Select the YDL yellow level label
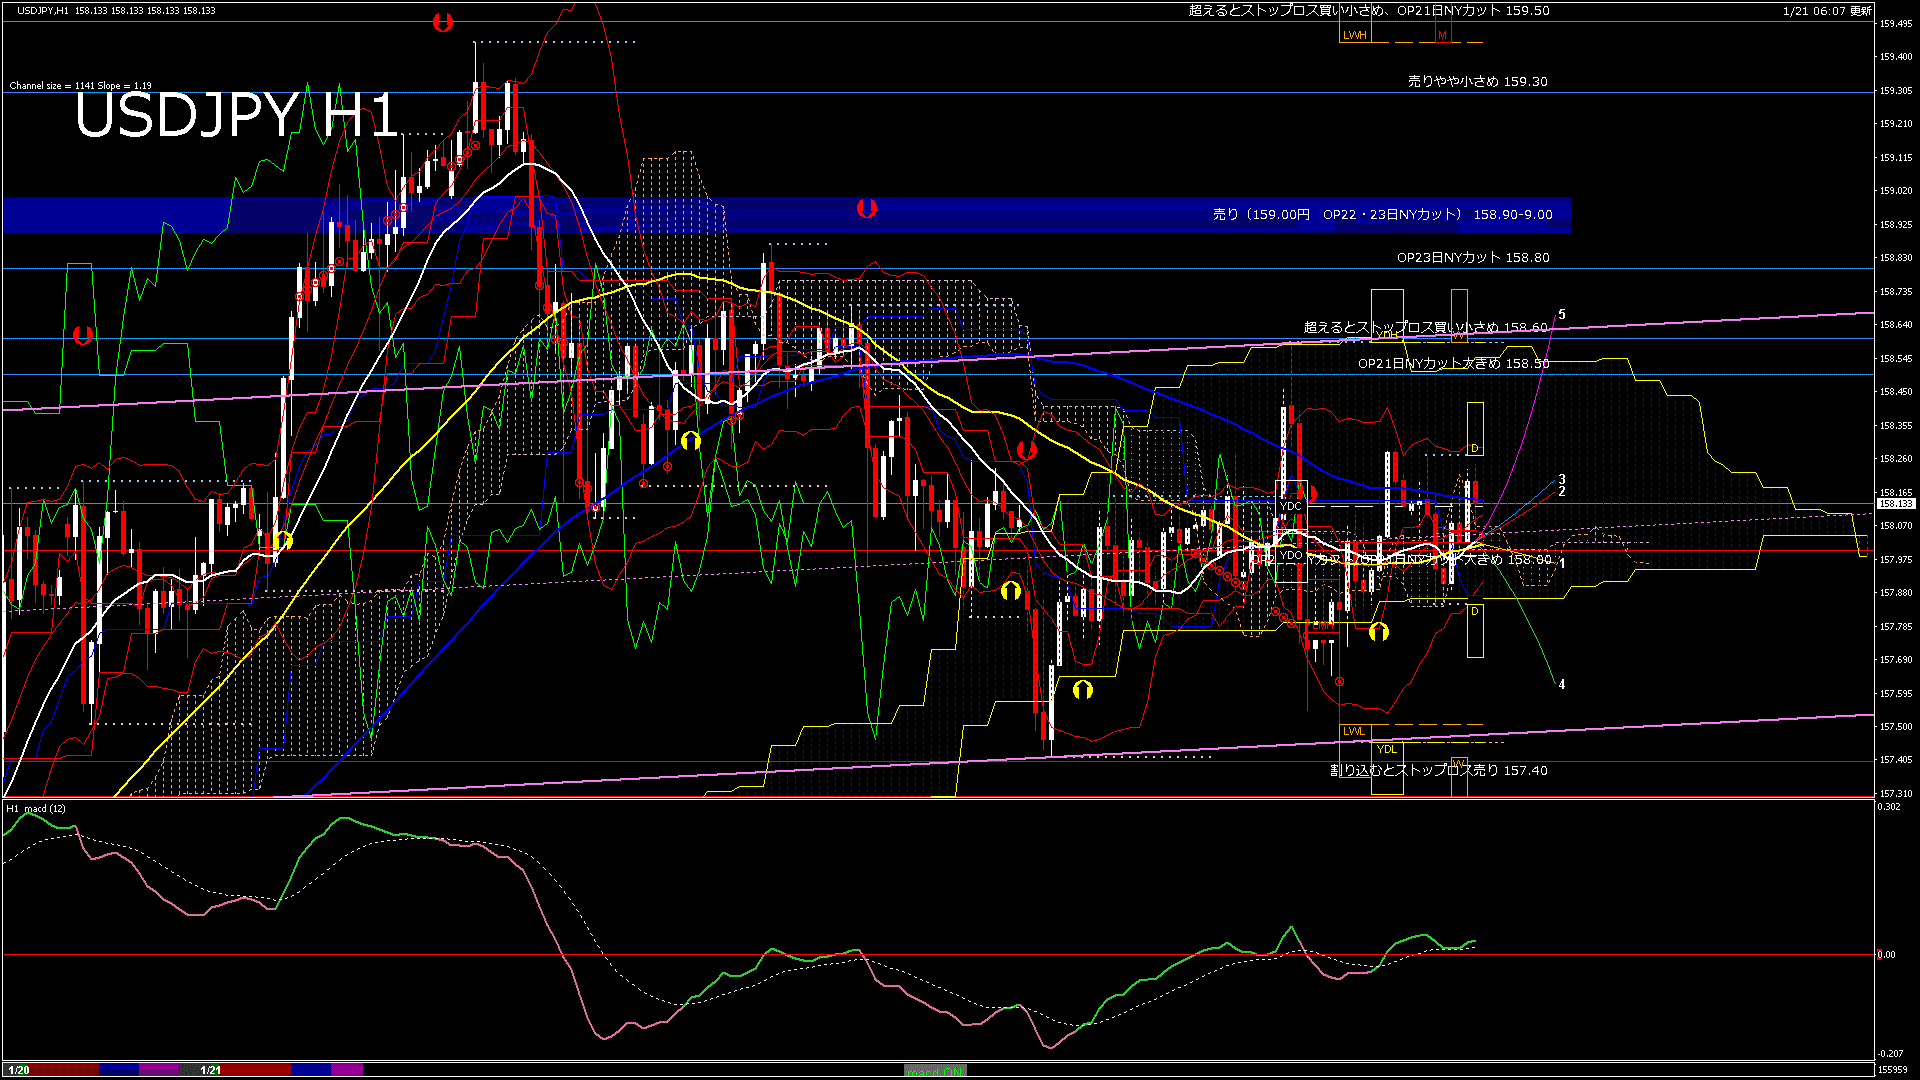This screenshot has width=1920, height=1080. click(1386, 749)
